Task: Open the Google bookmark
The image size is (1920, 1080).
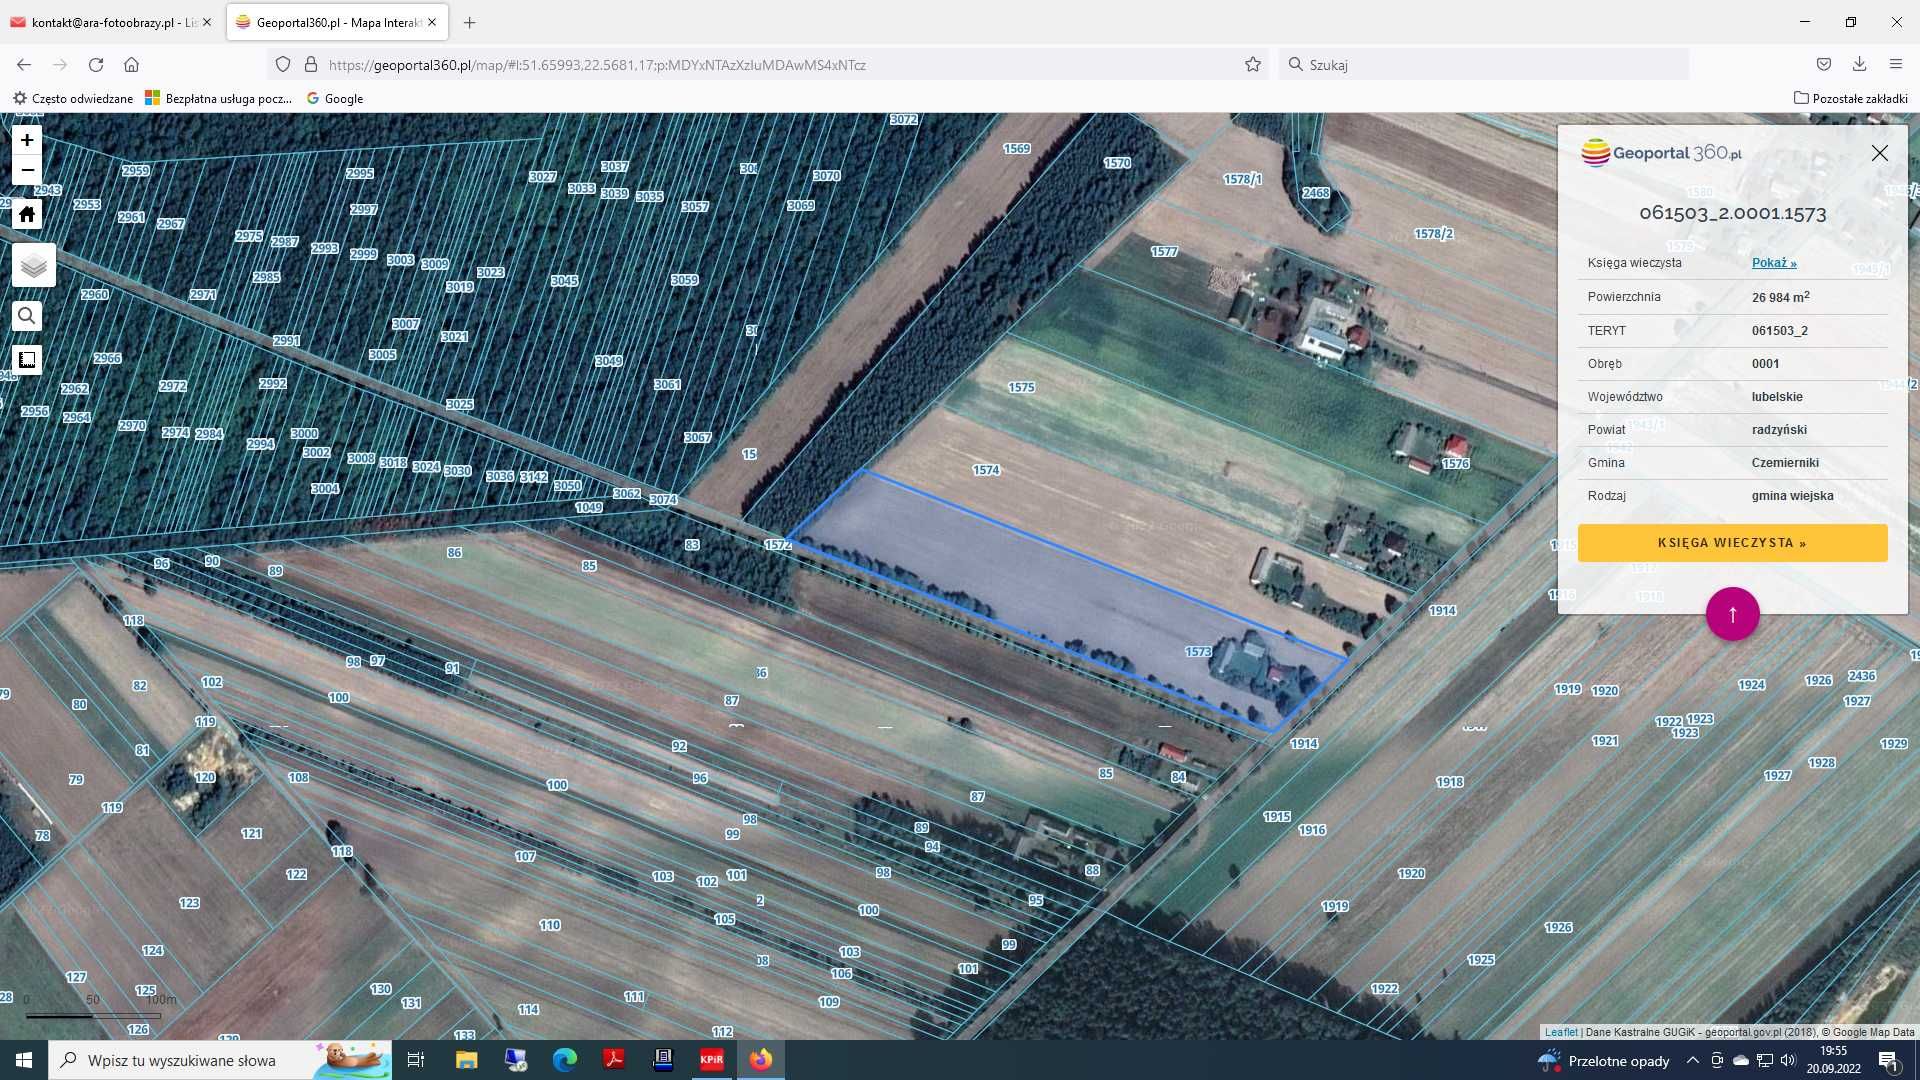Action: tap(335, 98)
